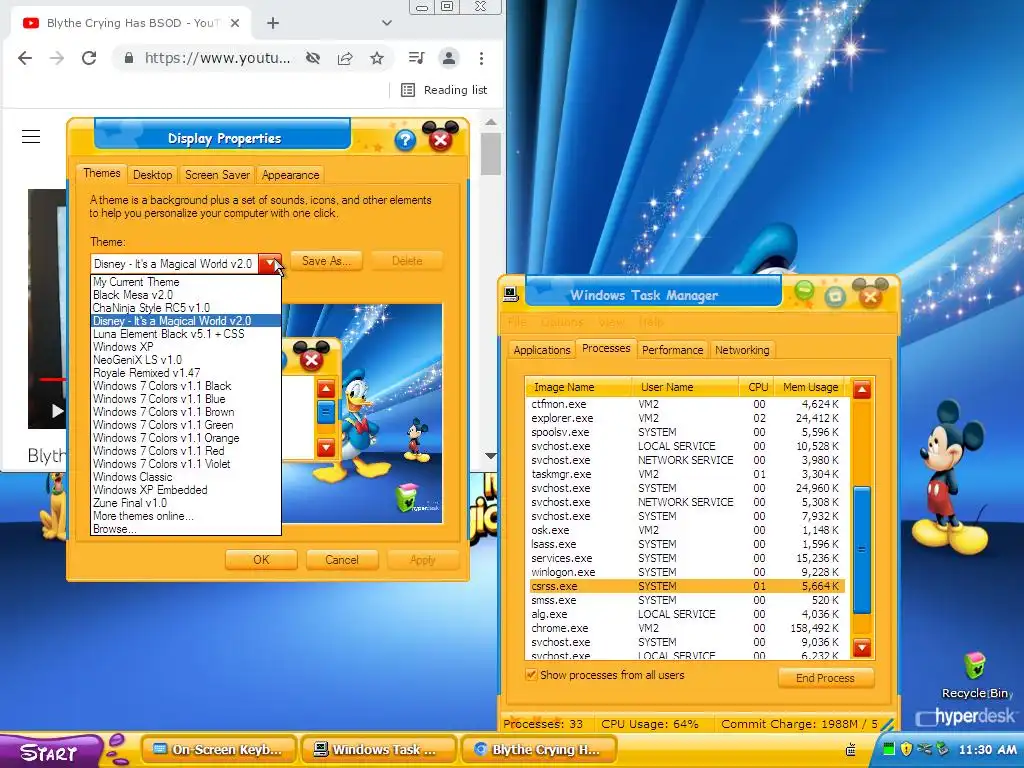Open the Theme dropdown arrow
Viewport: 1024px width, 768px height.
click(270, 264)
